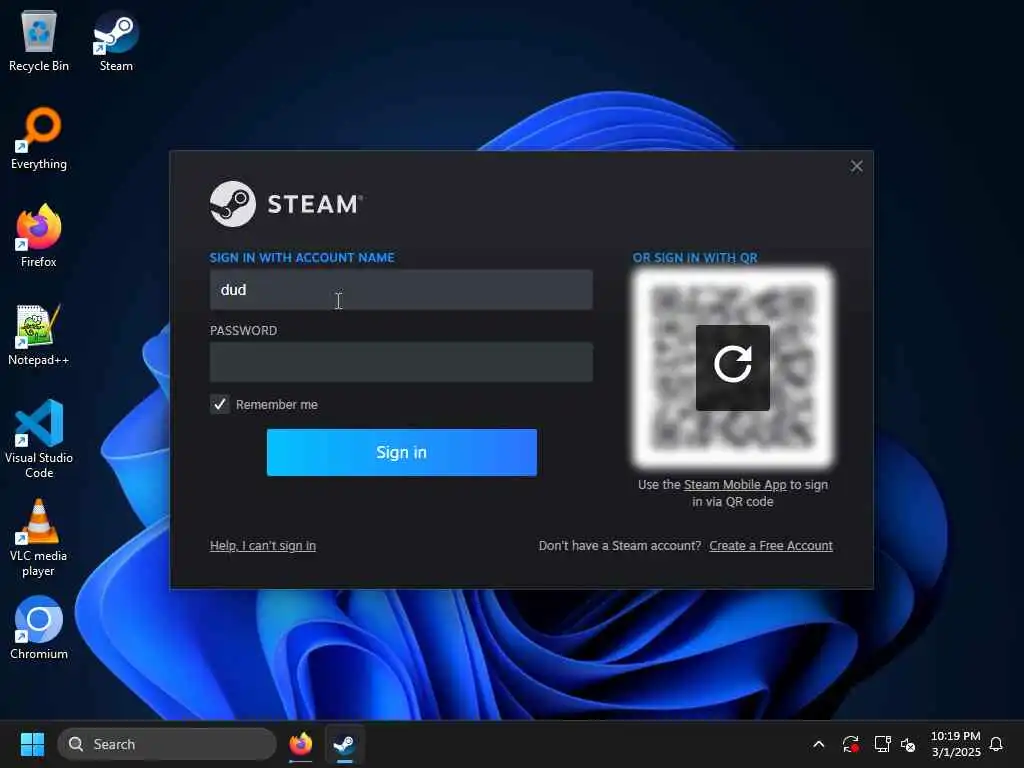
Task: Click the 'Don't have a Steam account?' text
Action: [x=620, y=545]
